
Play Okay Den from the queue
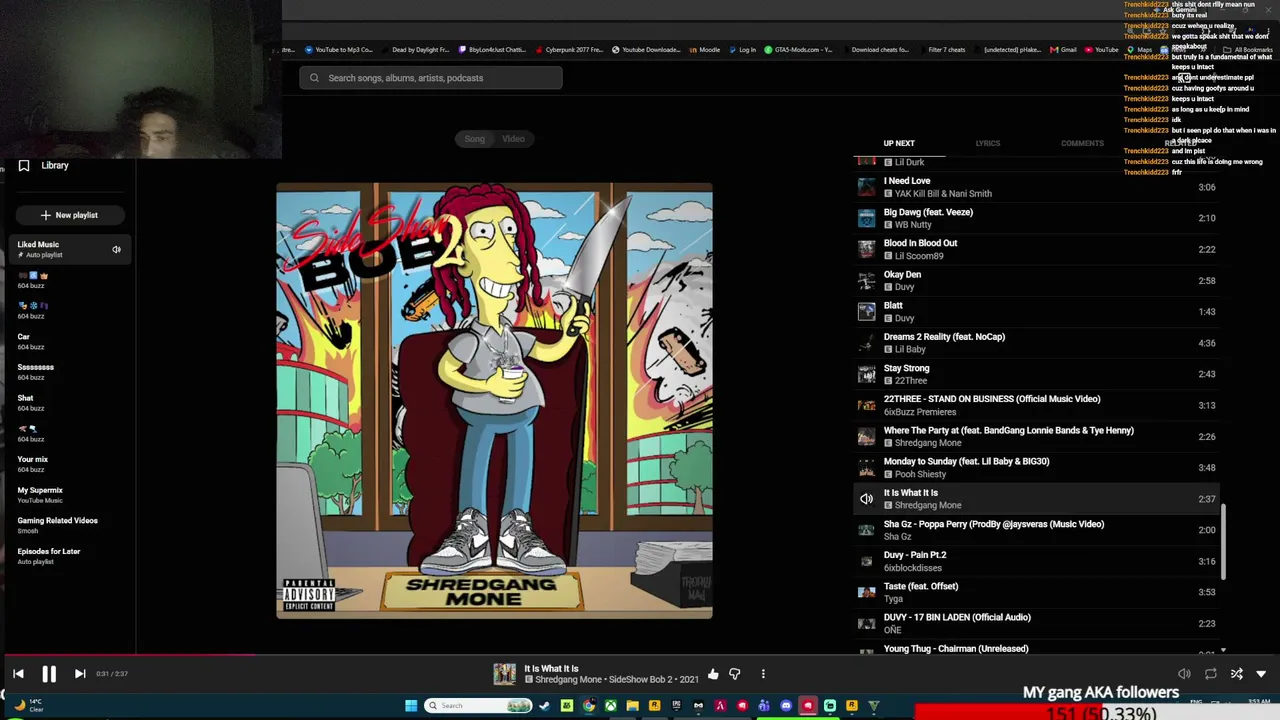coord(1038,280)
